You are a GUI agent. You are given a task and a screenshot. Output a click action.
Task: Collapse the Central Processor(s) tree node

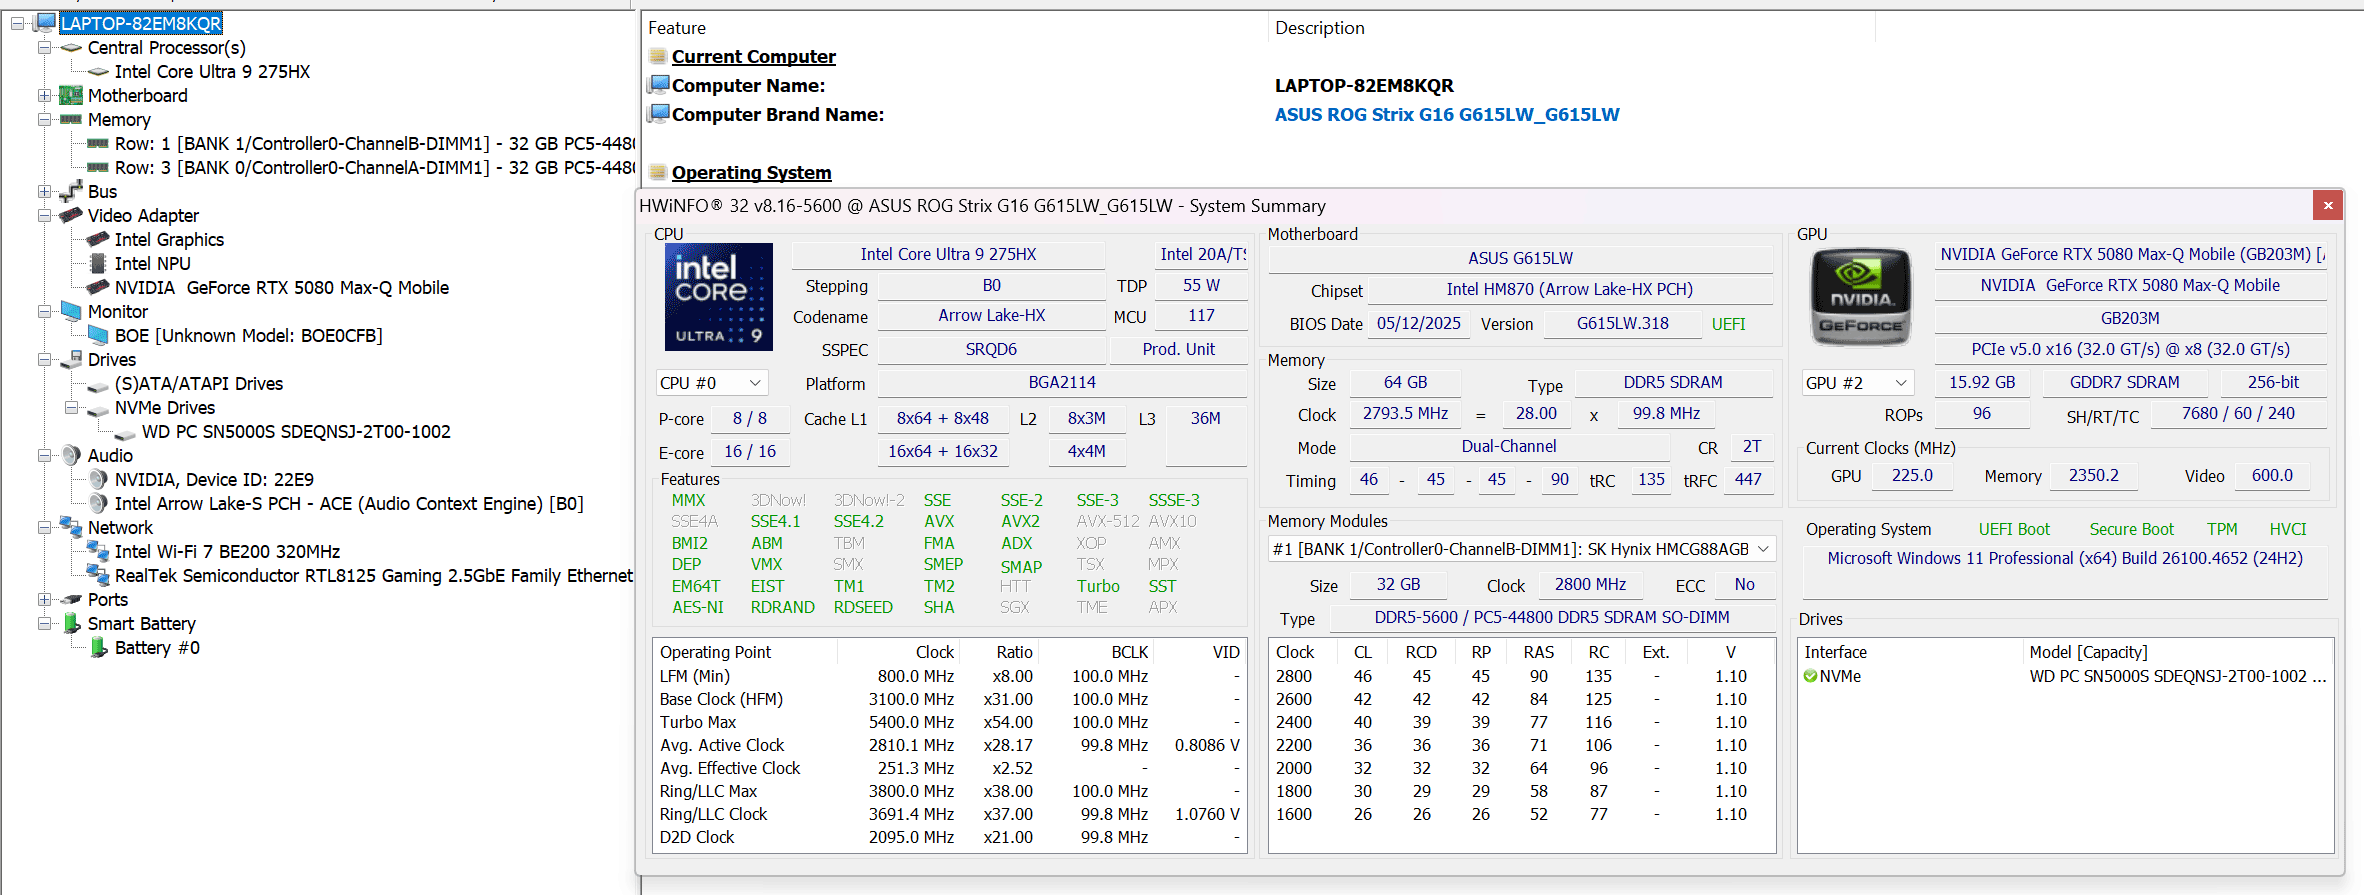pos(44,48)
